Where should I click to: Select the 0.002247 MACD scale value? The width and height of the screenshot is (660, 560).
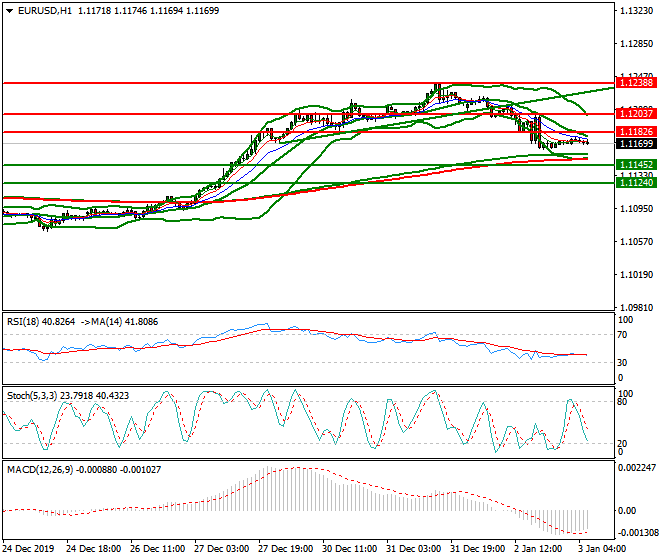pos(637,468)
